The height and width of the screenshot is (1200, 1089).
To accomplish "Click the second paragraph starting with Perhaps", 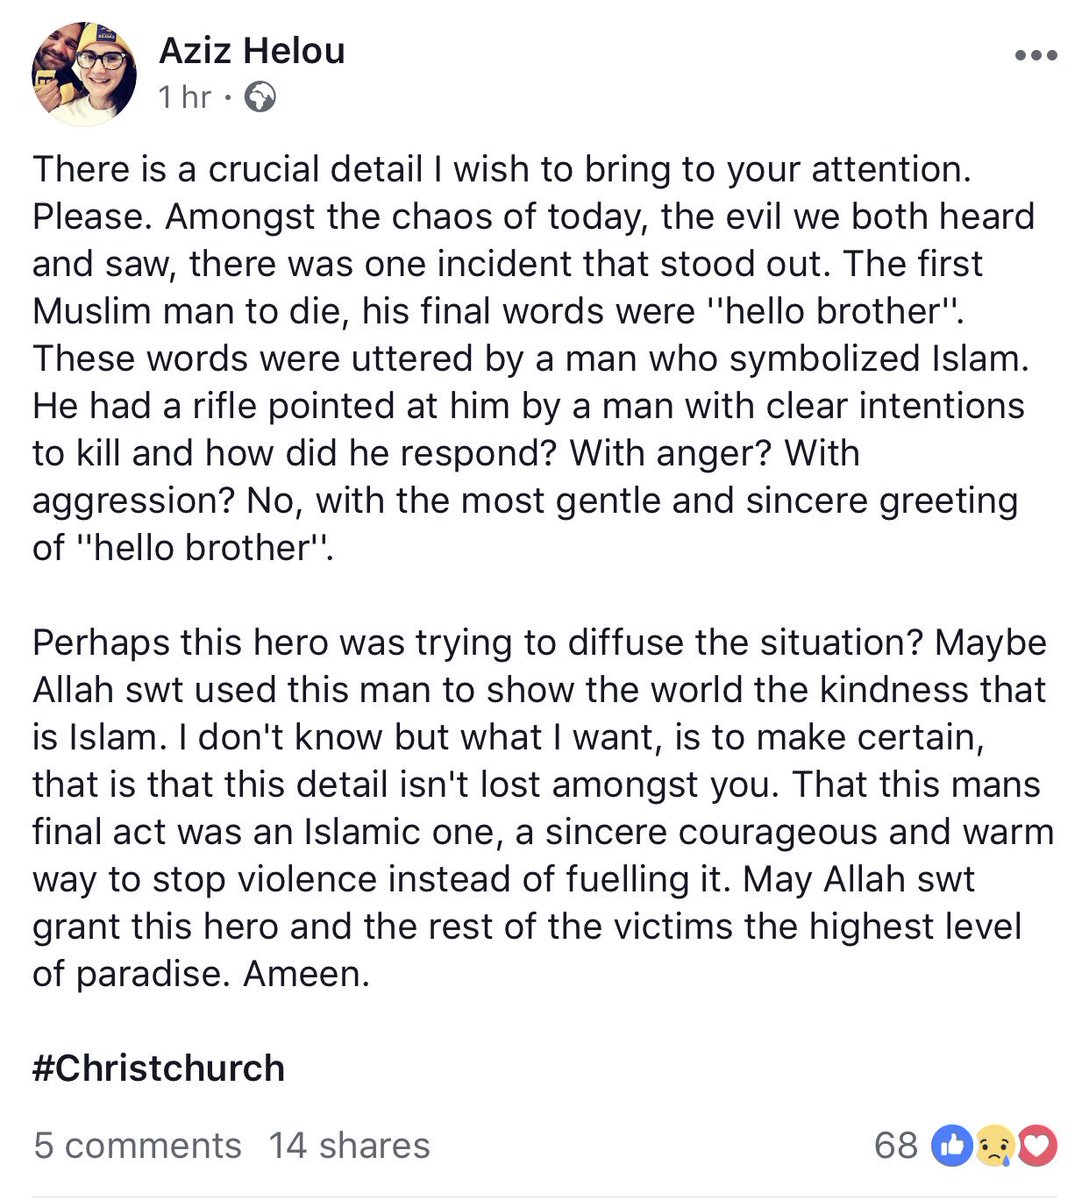I will click(x=543, y=808).
